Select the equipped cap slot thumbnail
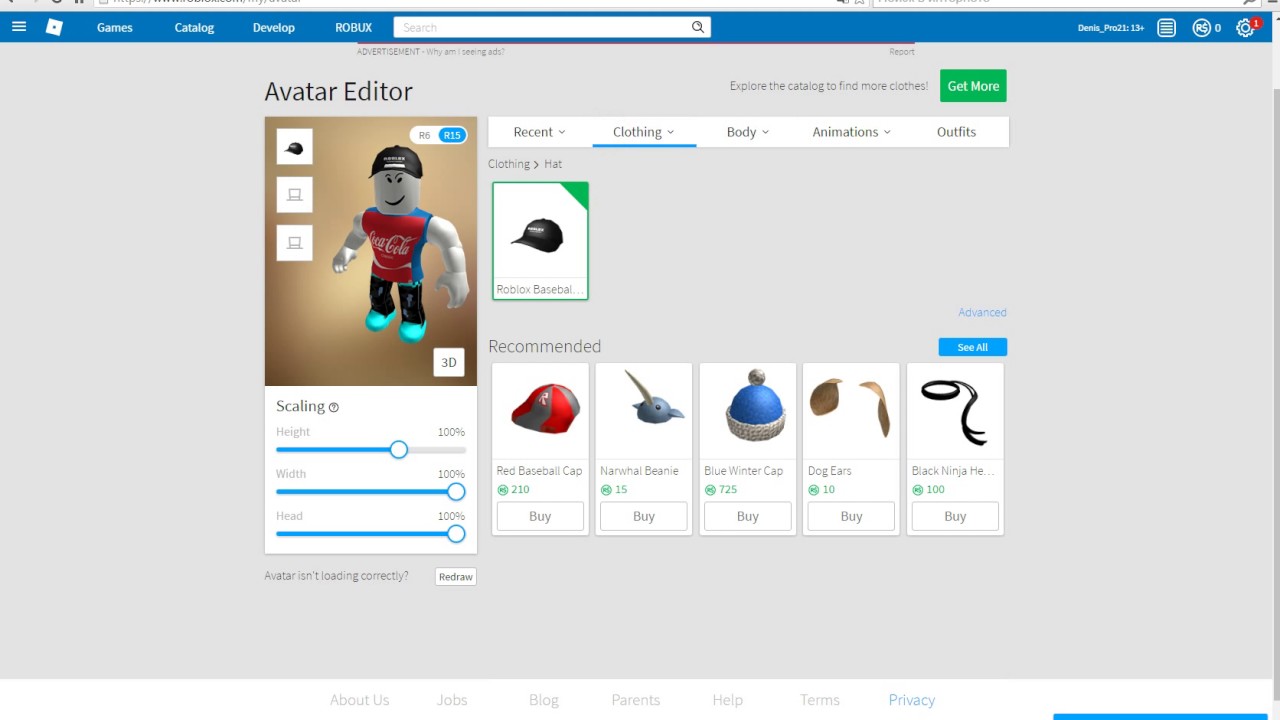The image size is (1280, 720). pos(295,147)
